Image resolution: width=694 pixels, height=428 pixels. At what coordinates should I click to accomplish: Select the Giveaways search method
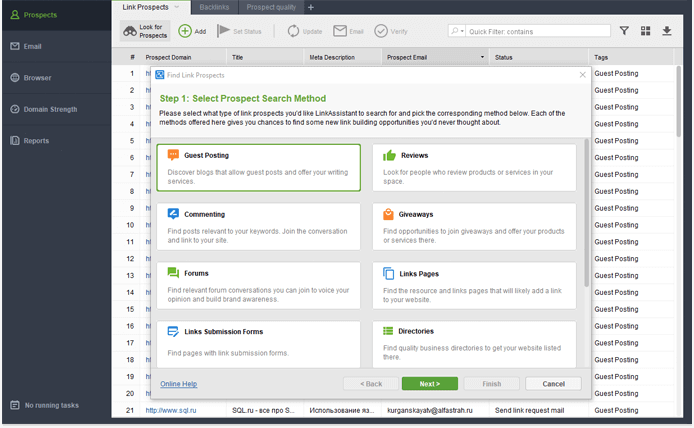pos(474,227)
